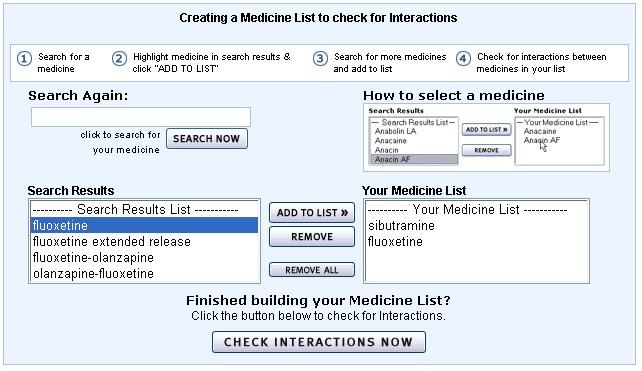Image resolution: width=642 pixels, height=371 pixels.
Task: Click the step 4 circle icon
Action: [x=463, y=59]
